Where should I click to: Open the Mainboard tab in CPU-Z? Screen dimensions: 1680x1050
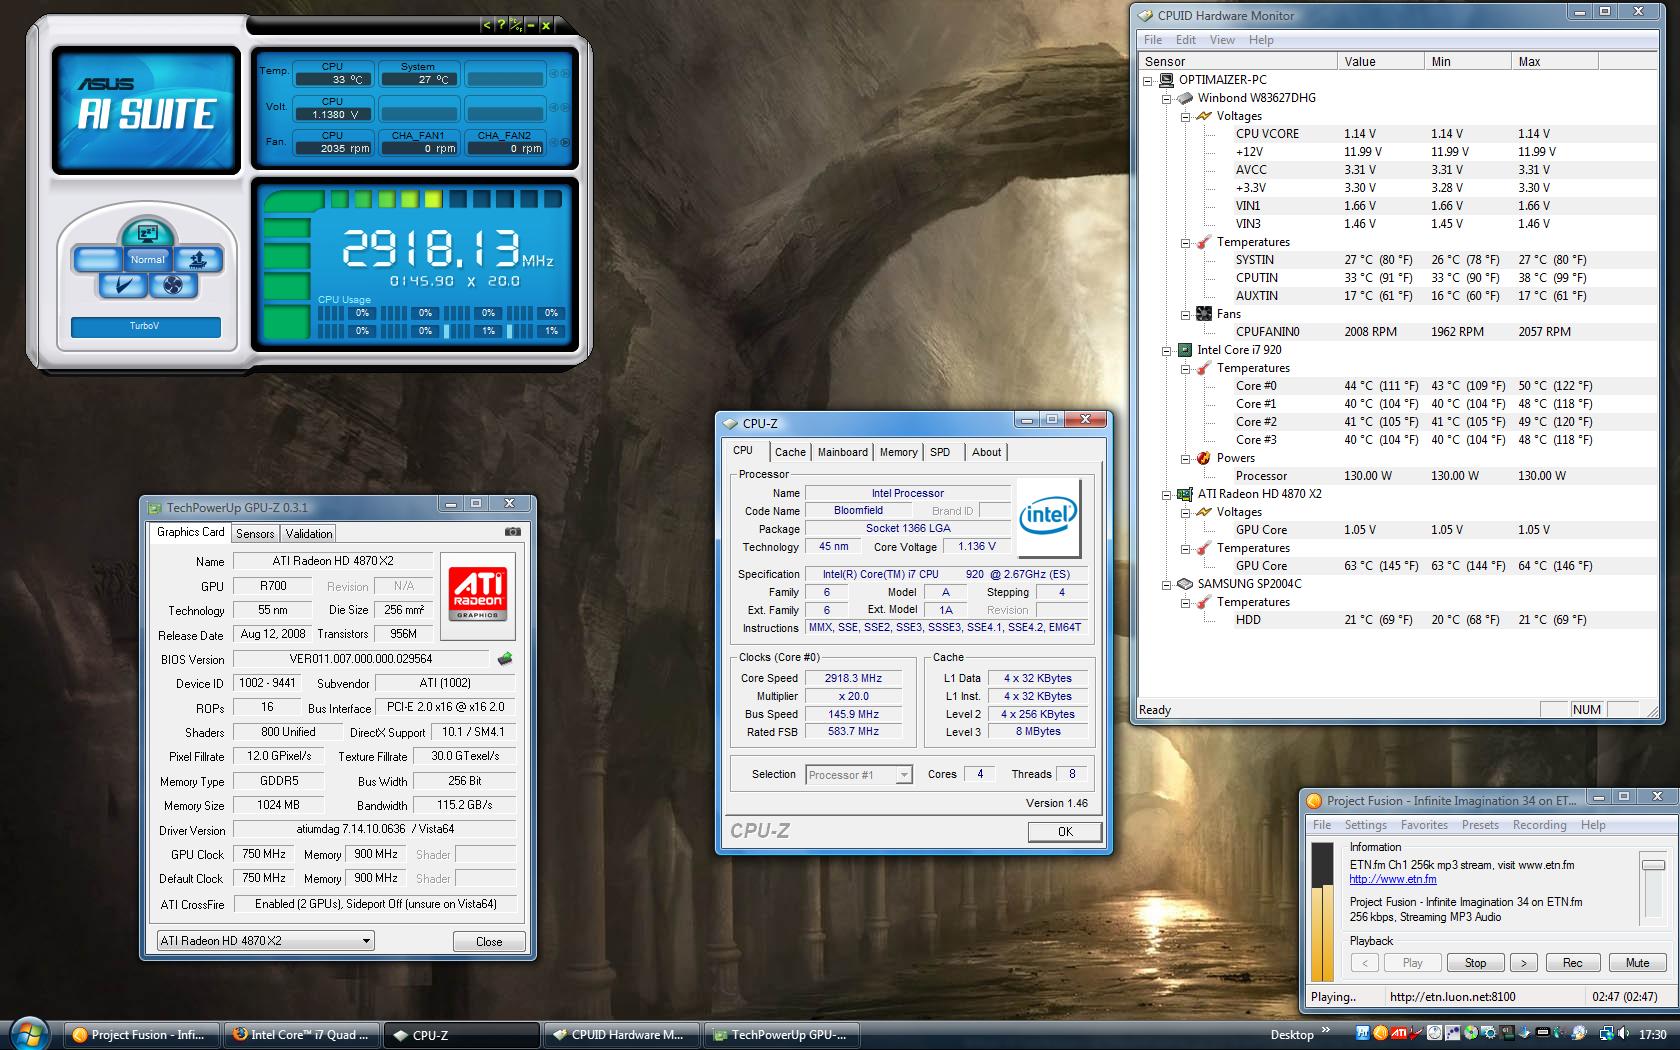coord(843,452)
